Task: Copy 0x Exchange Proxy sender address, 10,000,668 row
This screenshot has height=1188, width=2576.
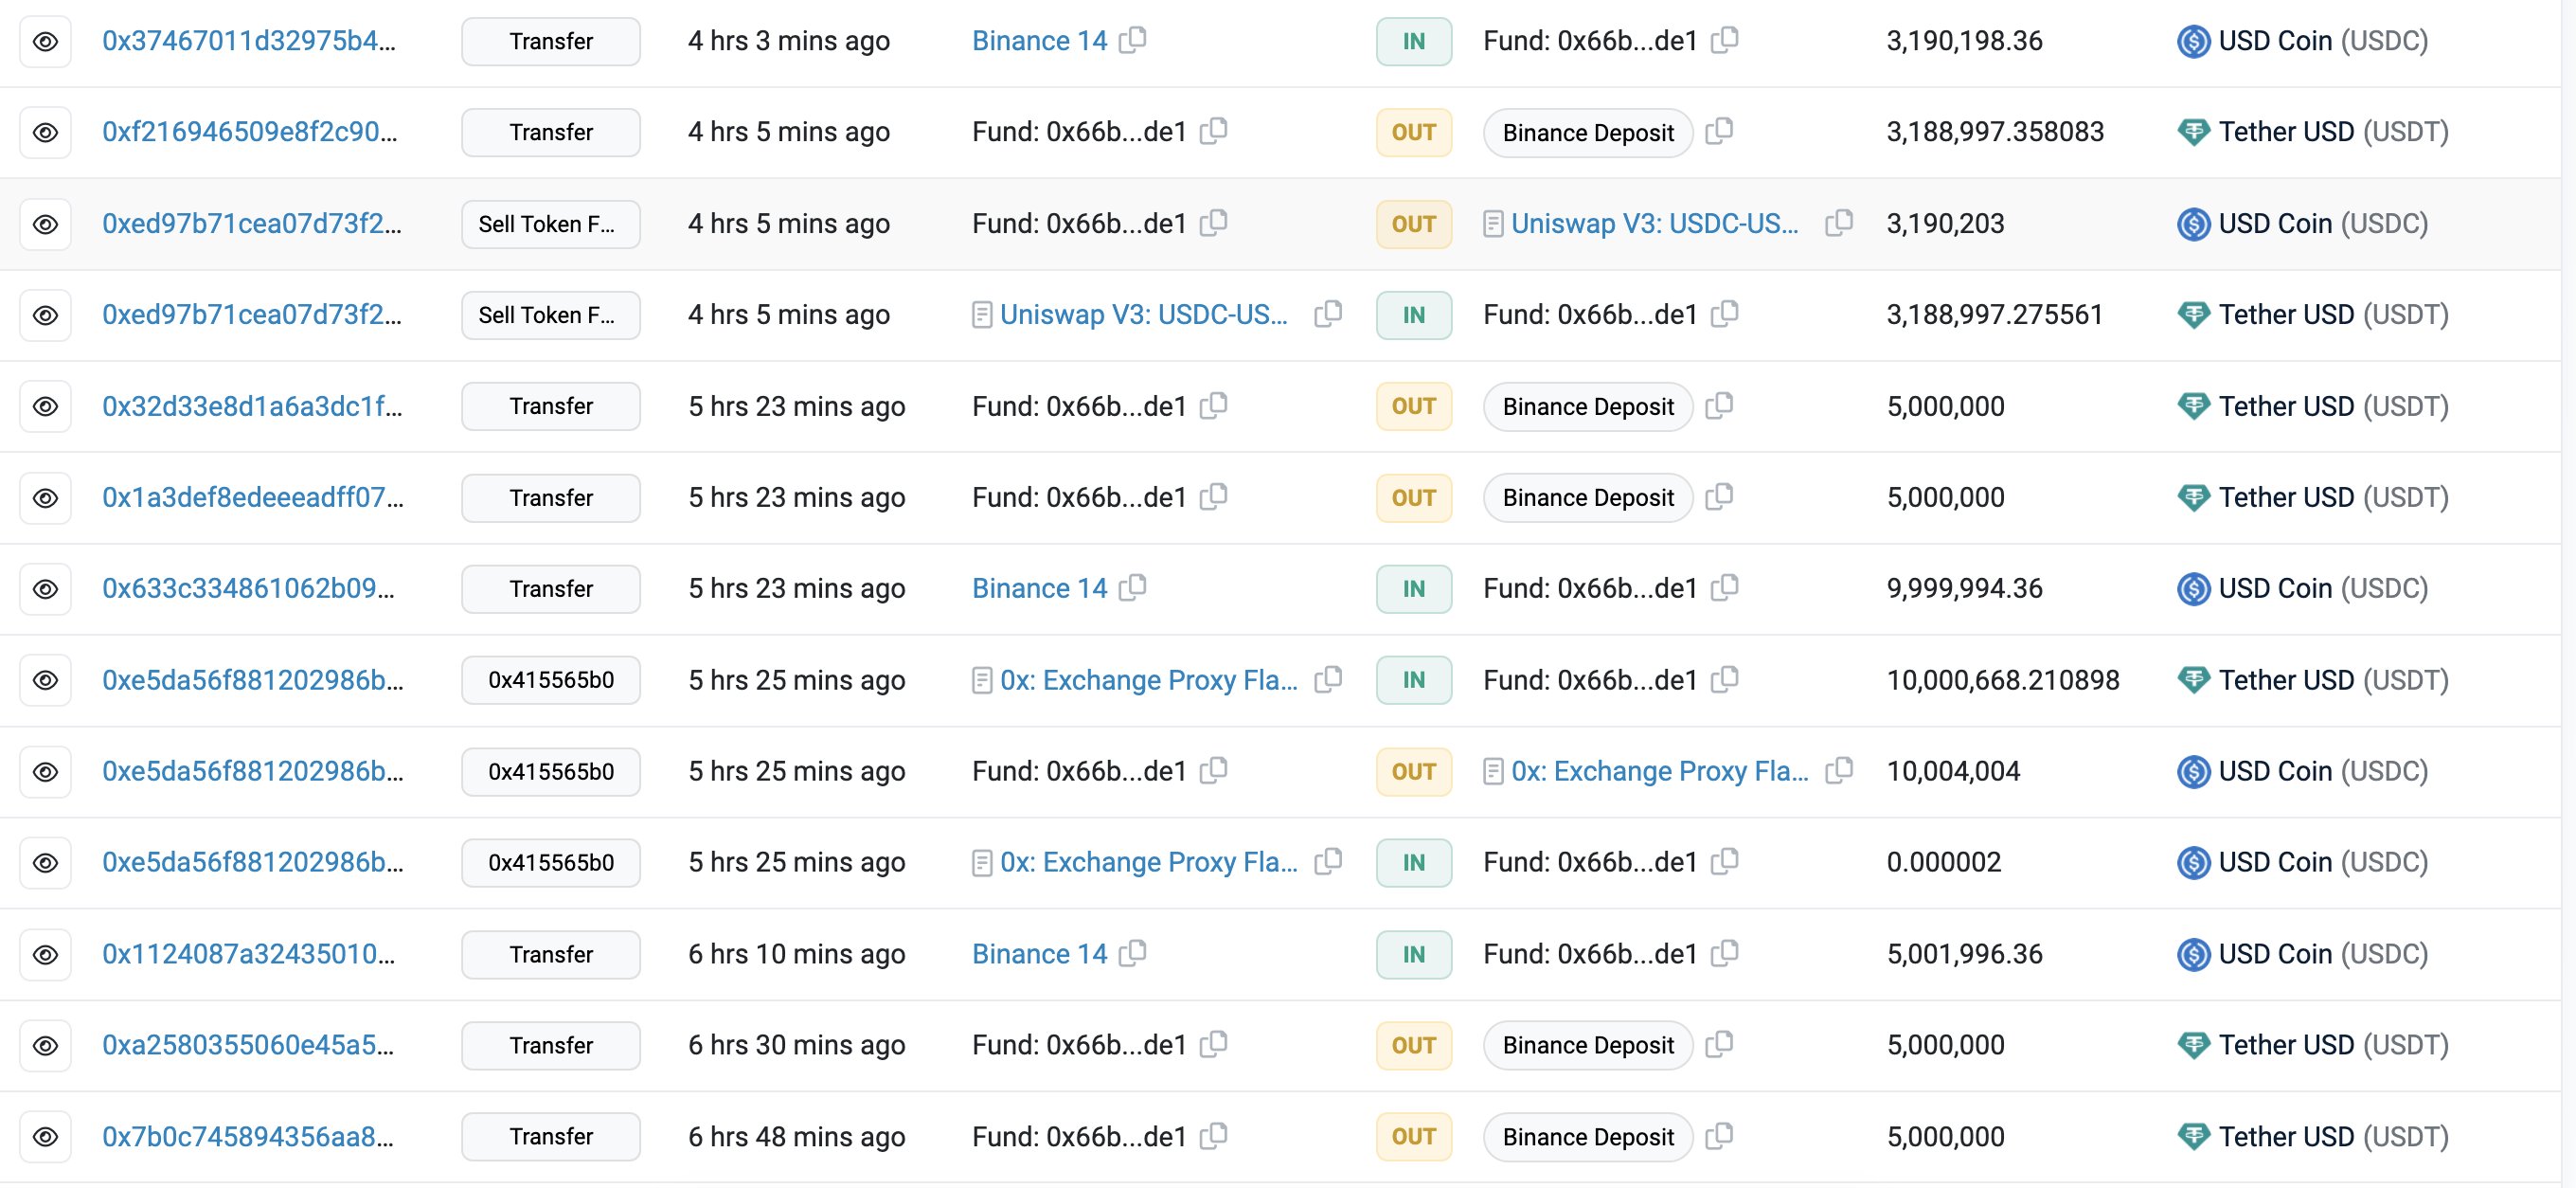Action: coord(1327,680)
